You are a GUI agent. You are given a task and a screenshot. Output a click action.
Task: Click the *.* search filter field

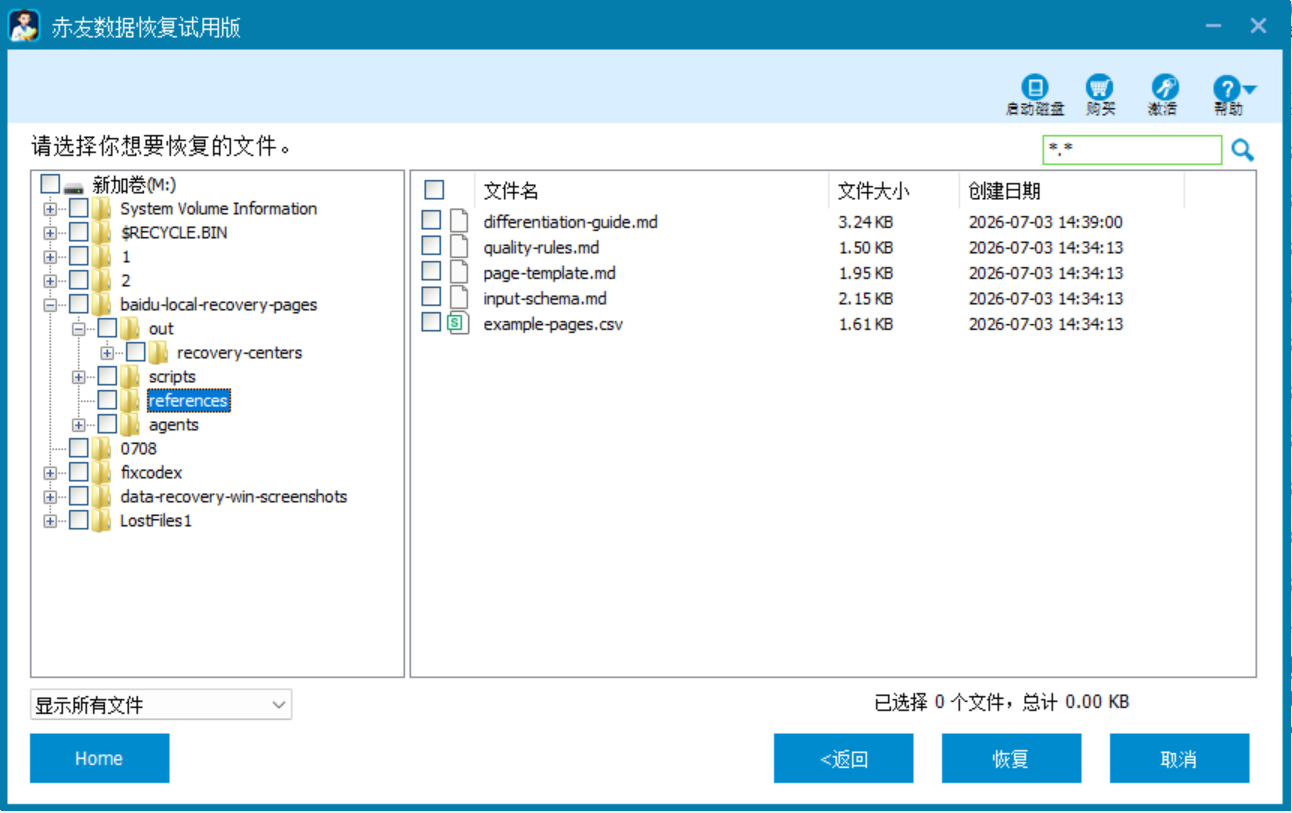point(1132,150)
